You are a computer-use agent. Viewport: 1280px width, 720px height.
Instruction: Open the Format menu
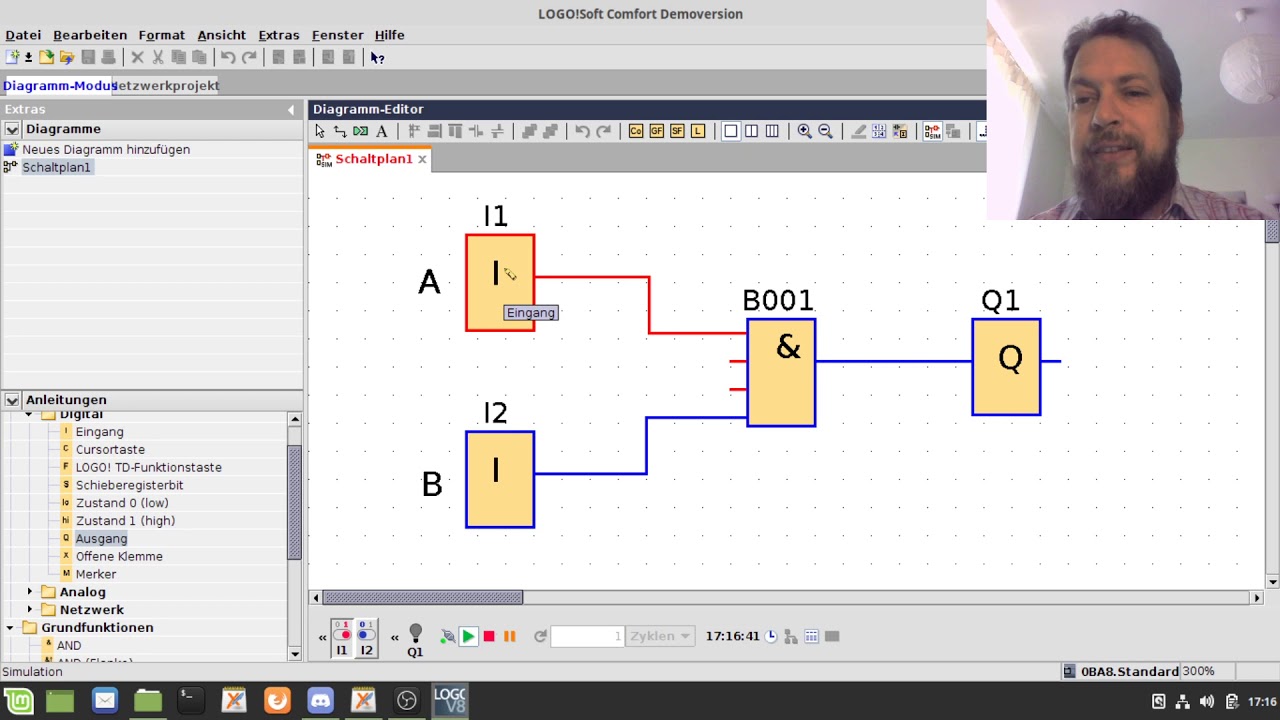click(x=161, y=35)
